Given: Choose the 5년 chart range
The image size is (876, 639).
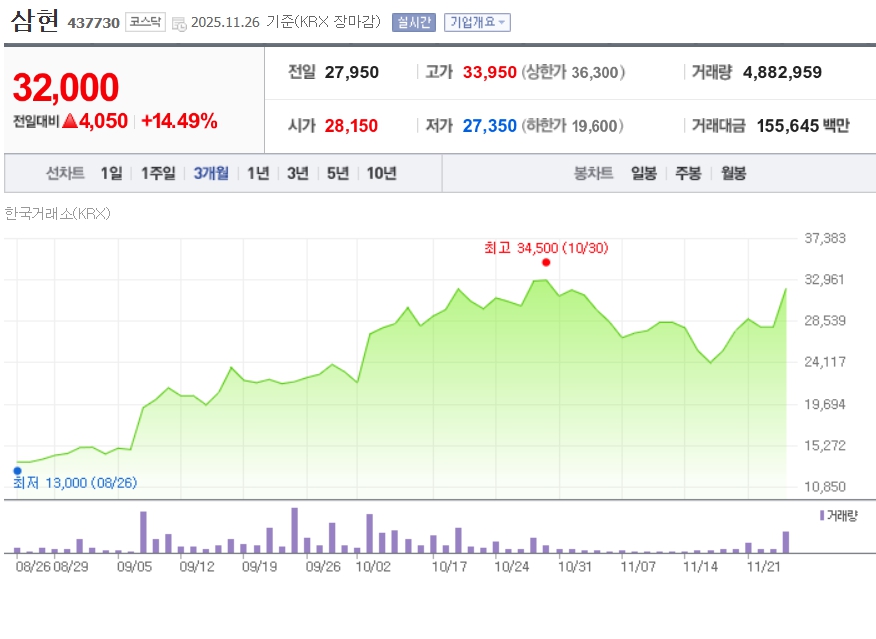Looking at the screenshot, I should [338, 173].
